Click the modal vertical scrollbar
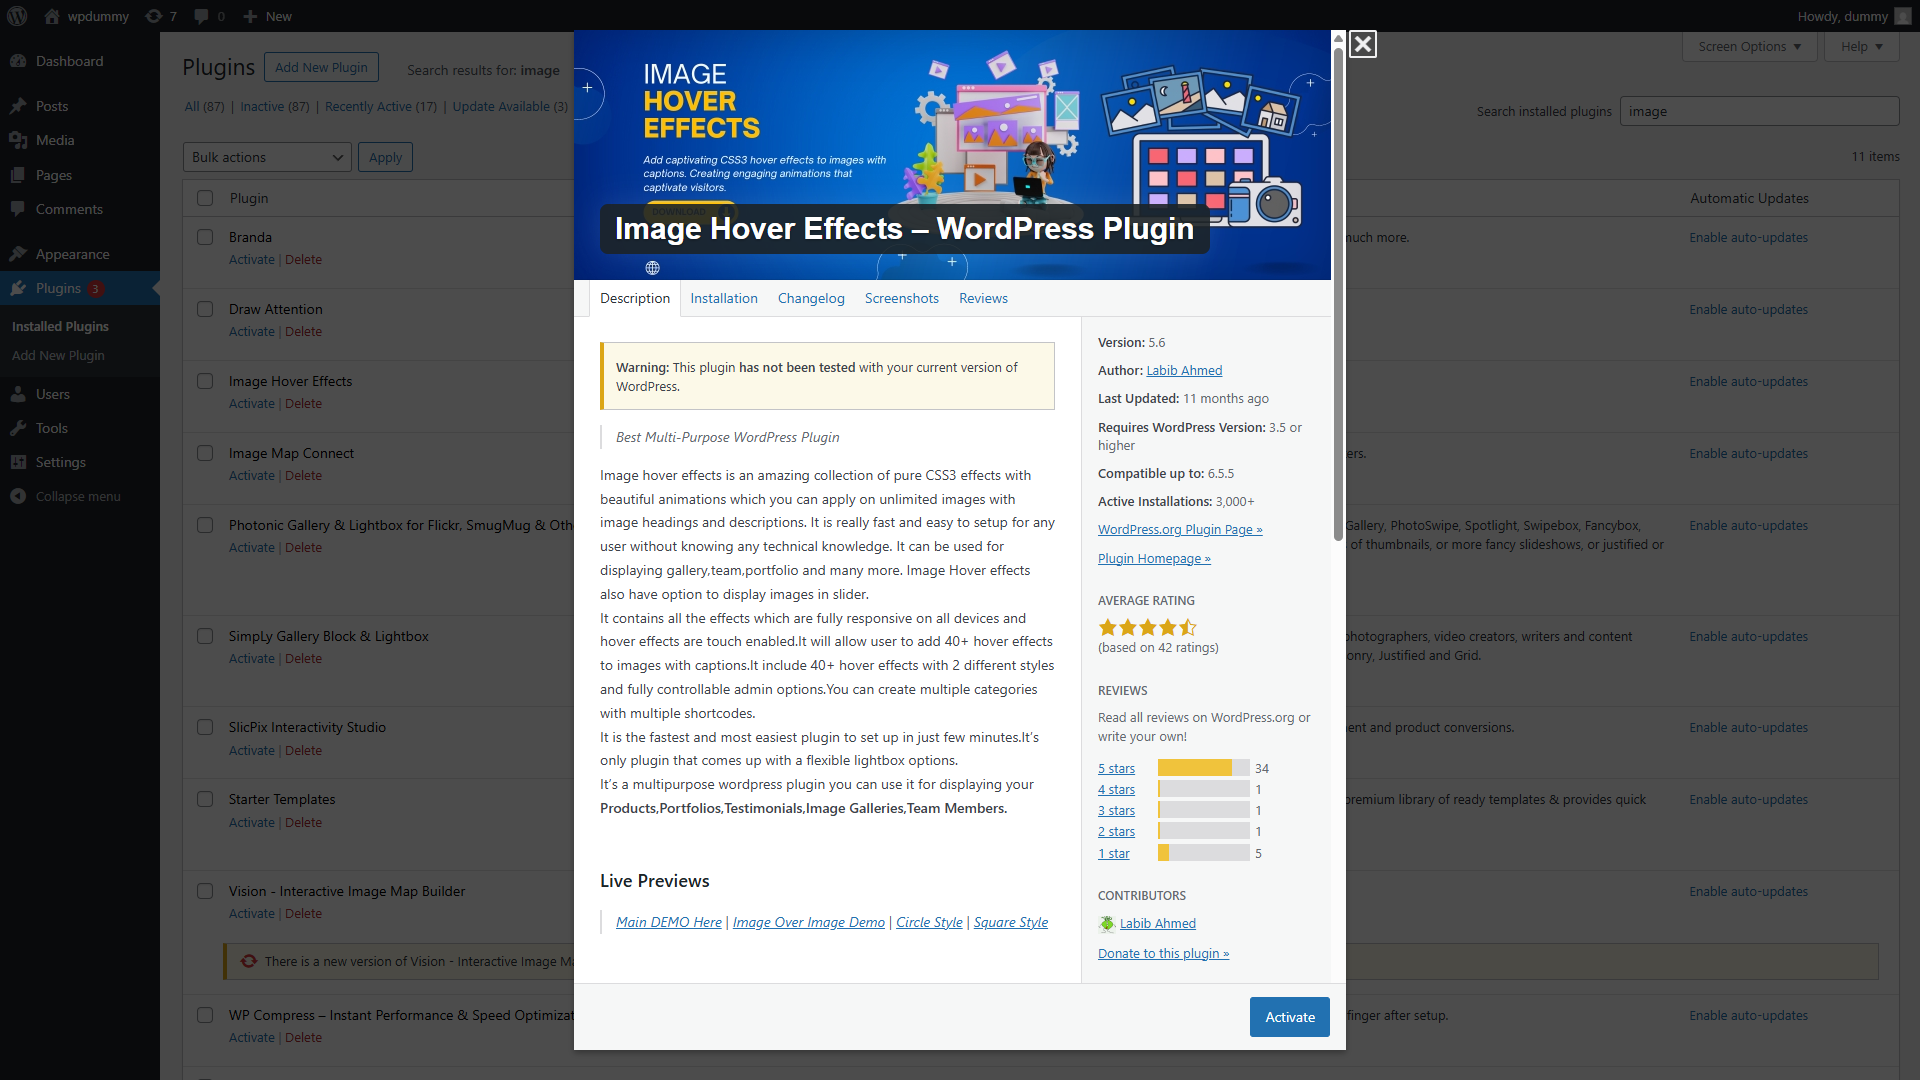 click(x=1338, y=295)
